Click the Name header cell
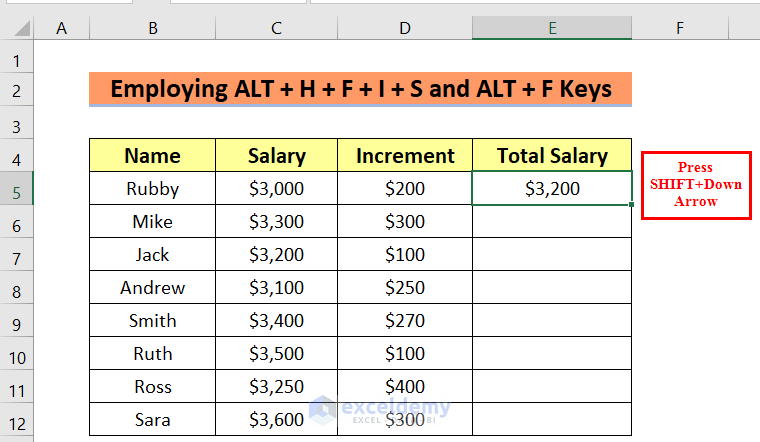Image resolution: width=760 pixels, height=442 pixels. [x=153, y=155]
